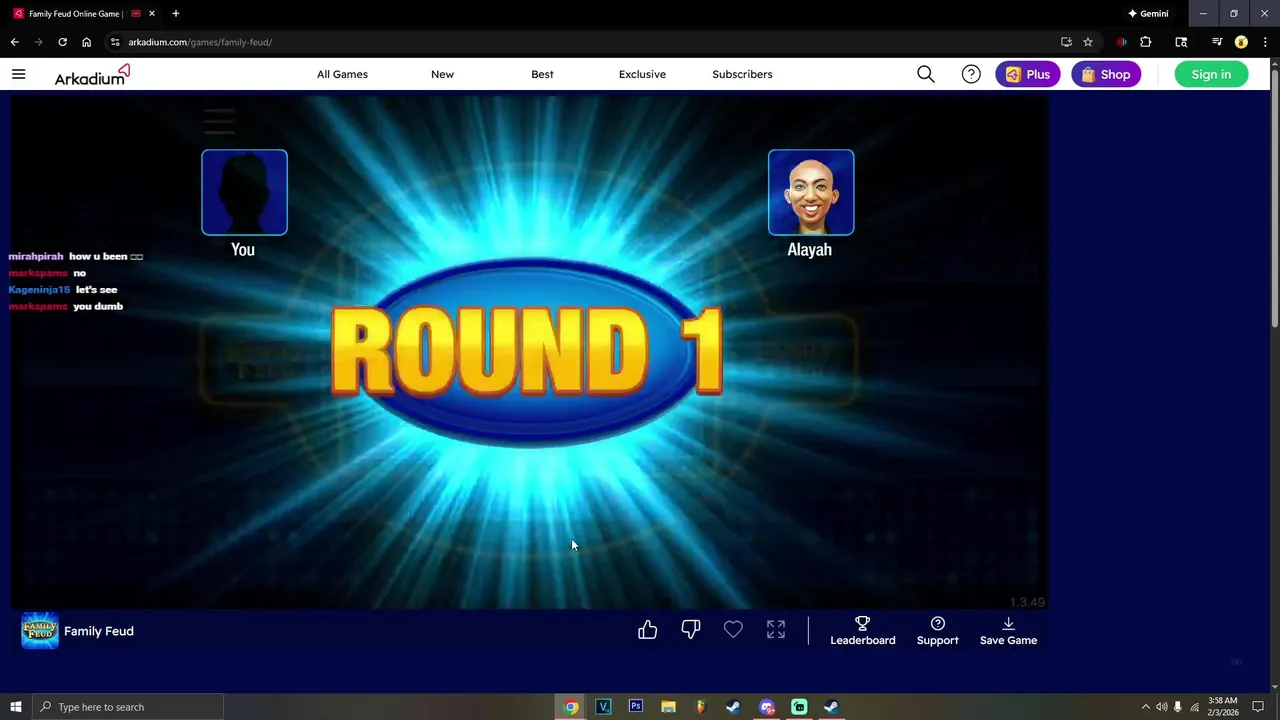
Task: Click chat username 'mirahpirah'
Action: tap(36, 257)
